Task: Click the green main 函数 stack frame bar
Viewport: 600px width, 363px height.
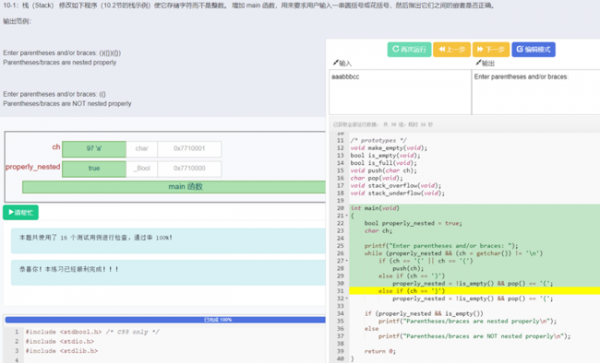Action: (174, 187)
